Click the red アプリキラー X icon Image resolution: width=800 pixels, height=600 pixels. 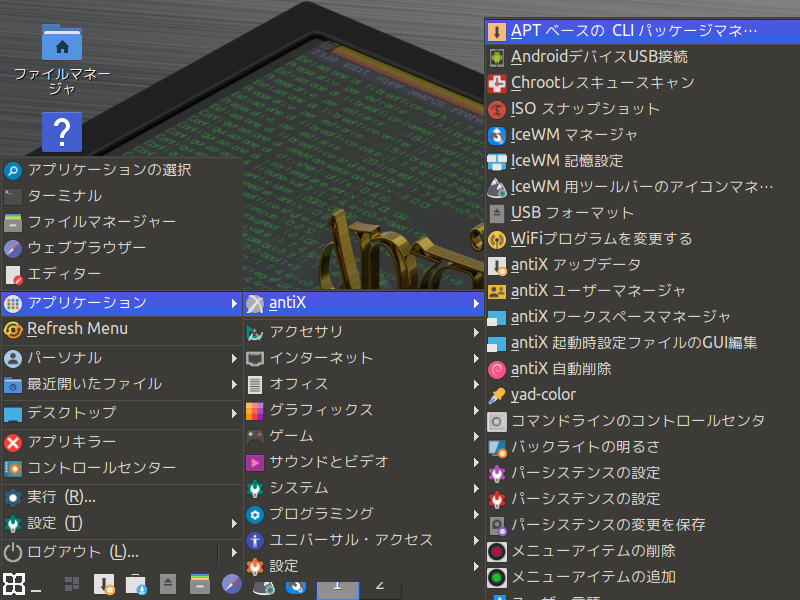[13, 442]
